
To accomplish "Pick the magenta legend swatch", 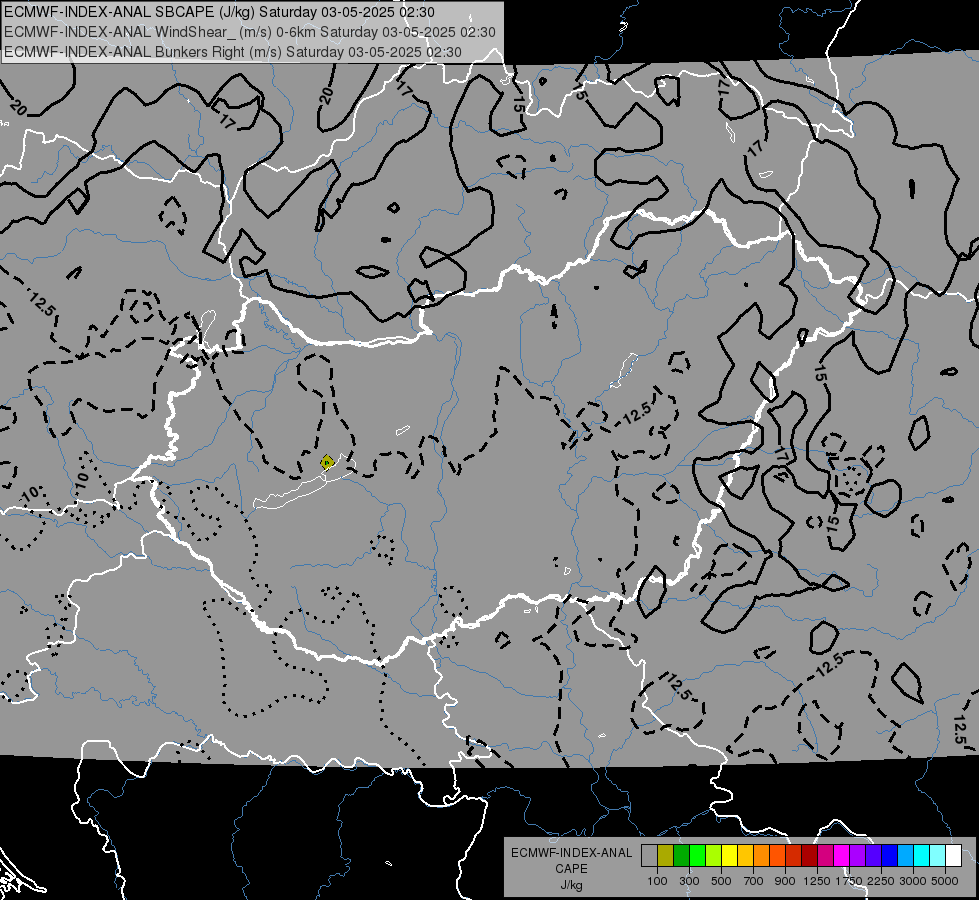I will click(x=842, y=856).
